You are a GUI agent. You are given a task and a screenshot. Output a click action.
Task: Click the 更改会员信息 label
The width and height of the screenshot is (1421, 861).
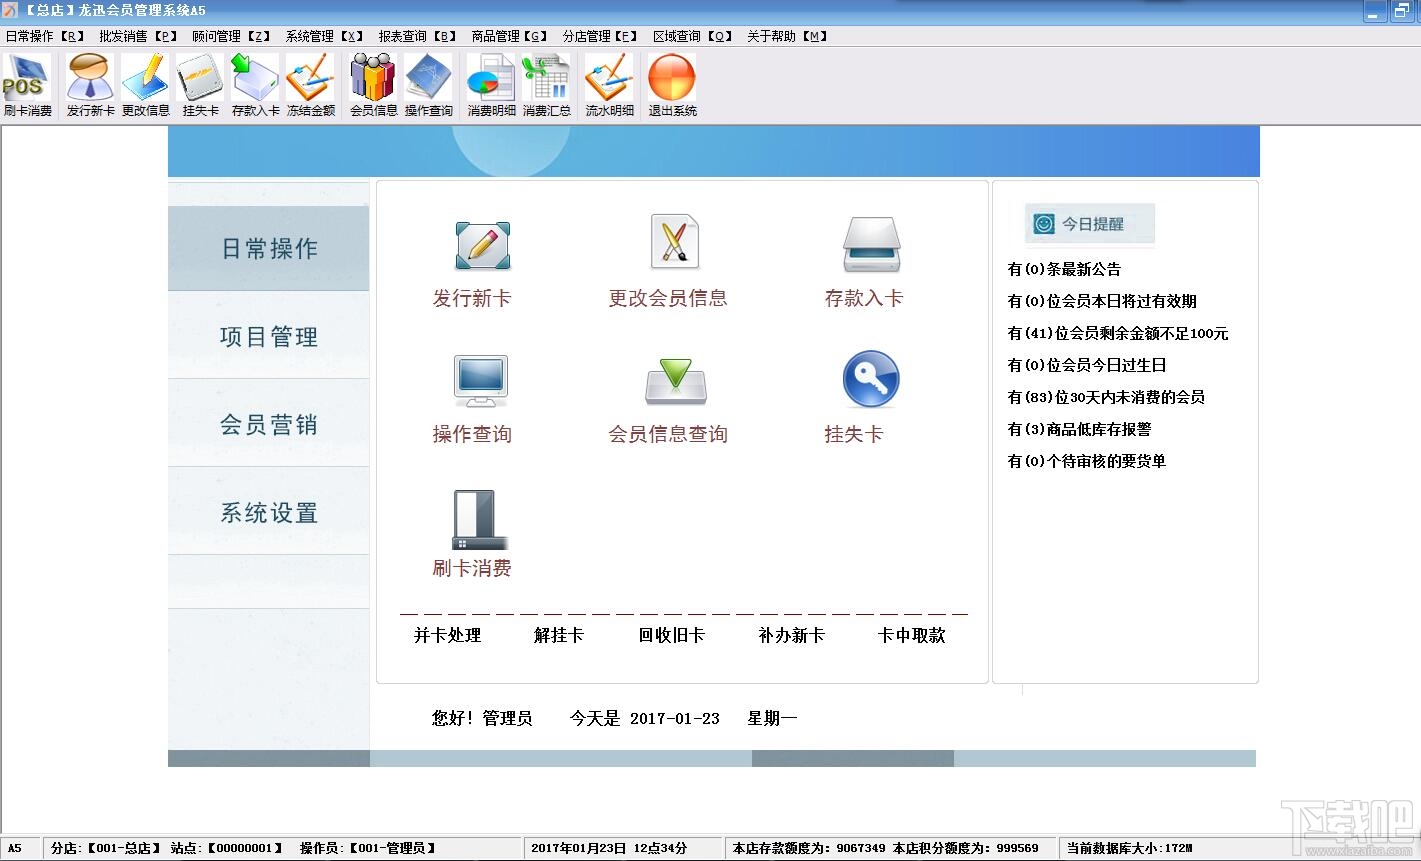pos(668,298)
